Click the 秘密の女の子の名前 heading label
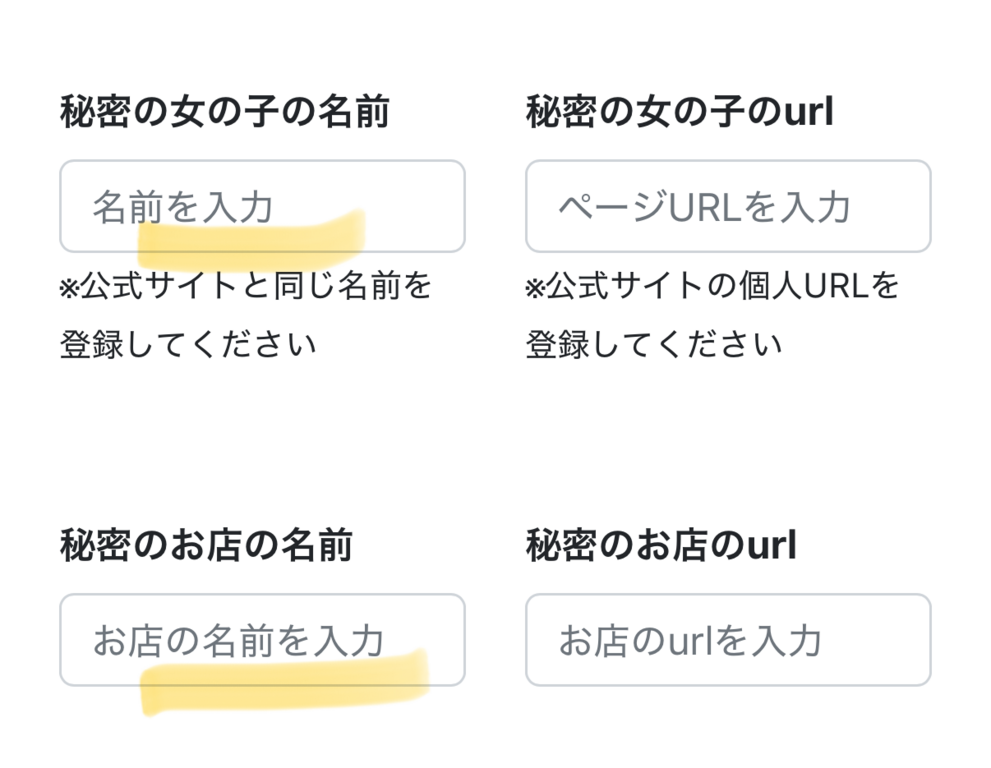991x768 pixels. pos(224,112)
